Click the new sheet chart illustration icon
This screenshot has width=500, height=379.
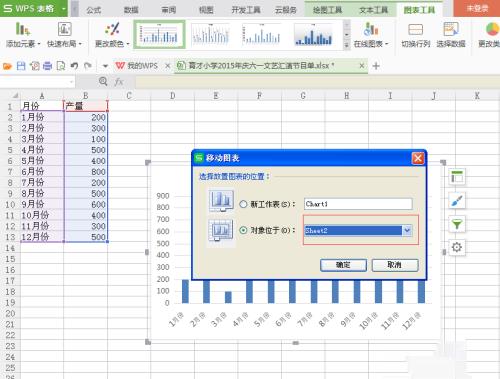(x=221, y=201)
